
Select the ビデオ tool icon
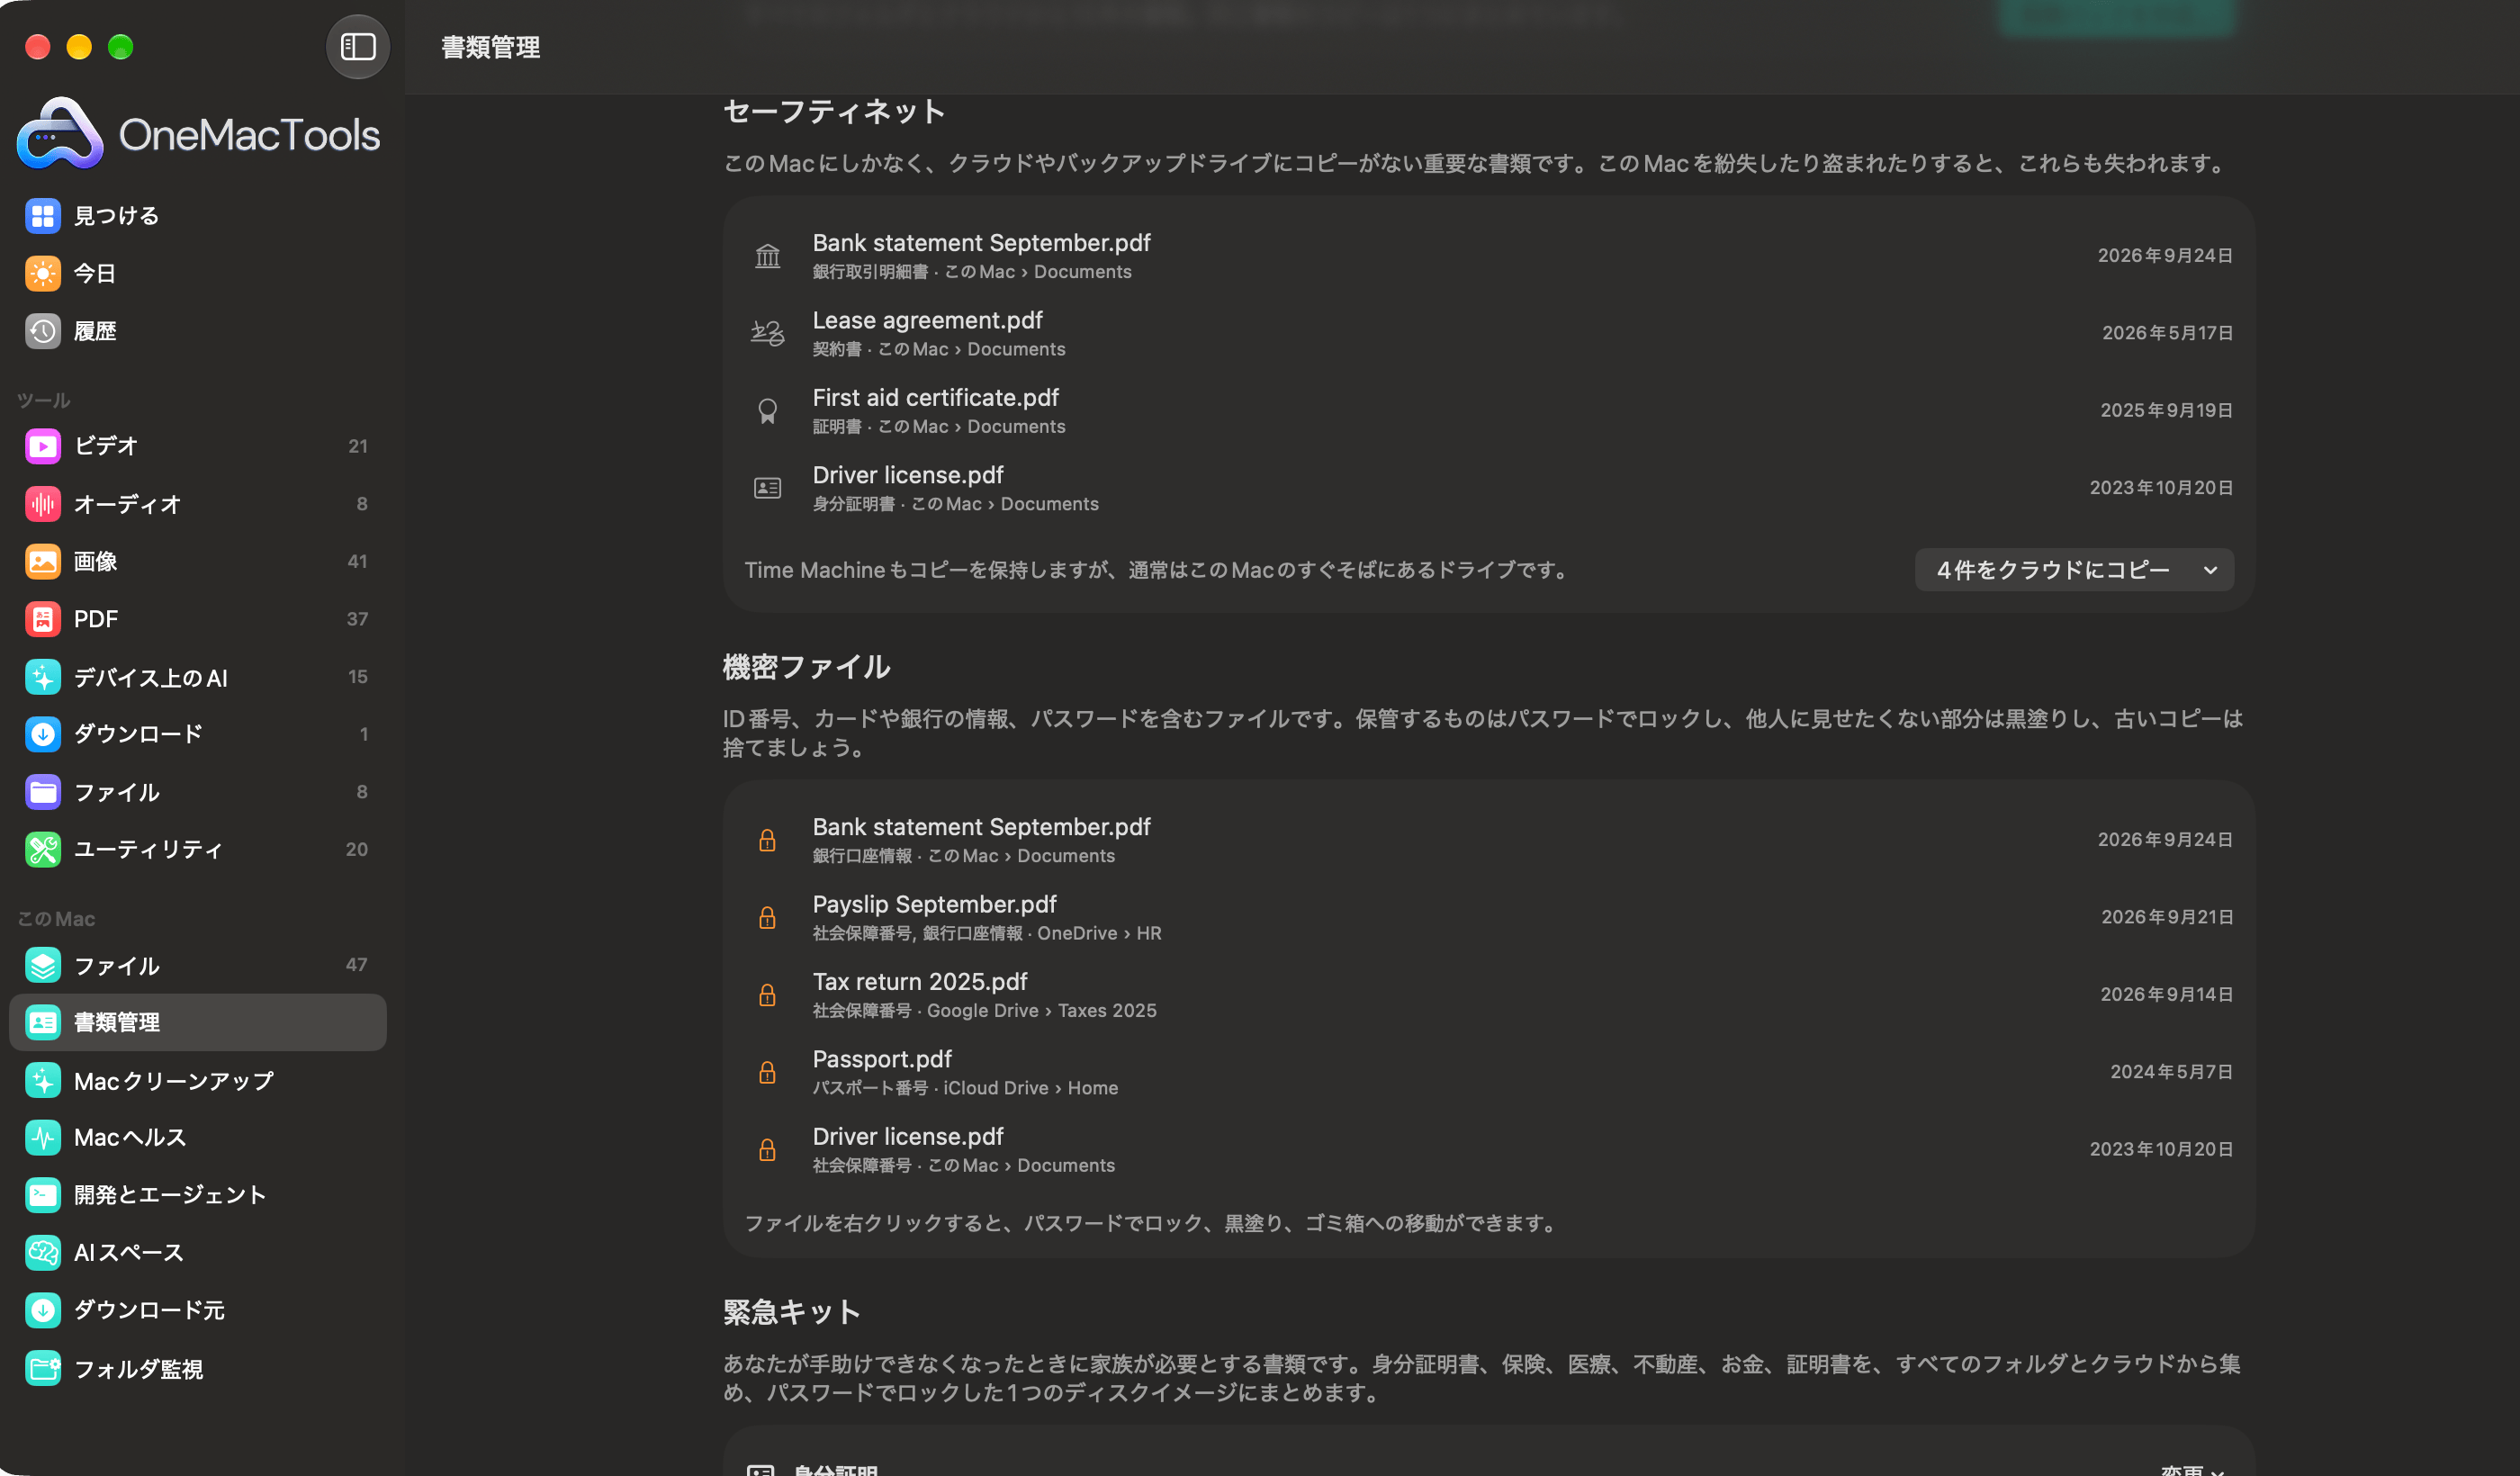pos(43,446)
